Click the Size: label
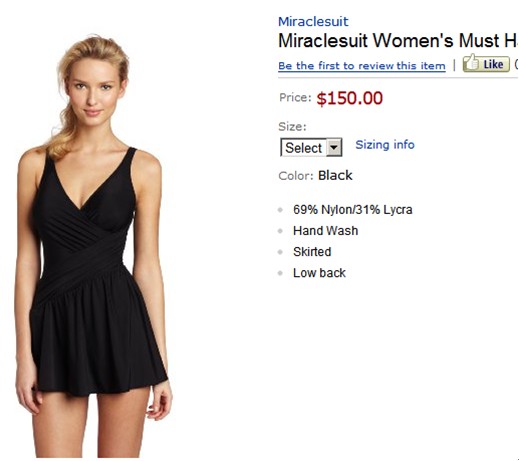519x461 pixels. pyautogui.click(x=292, y=127)
